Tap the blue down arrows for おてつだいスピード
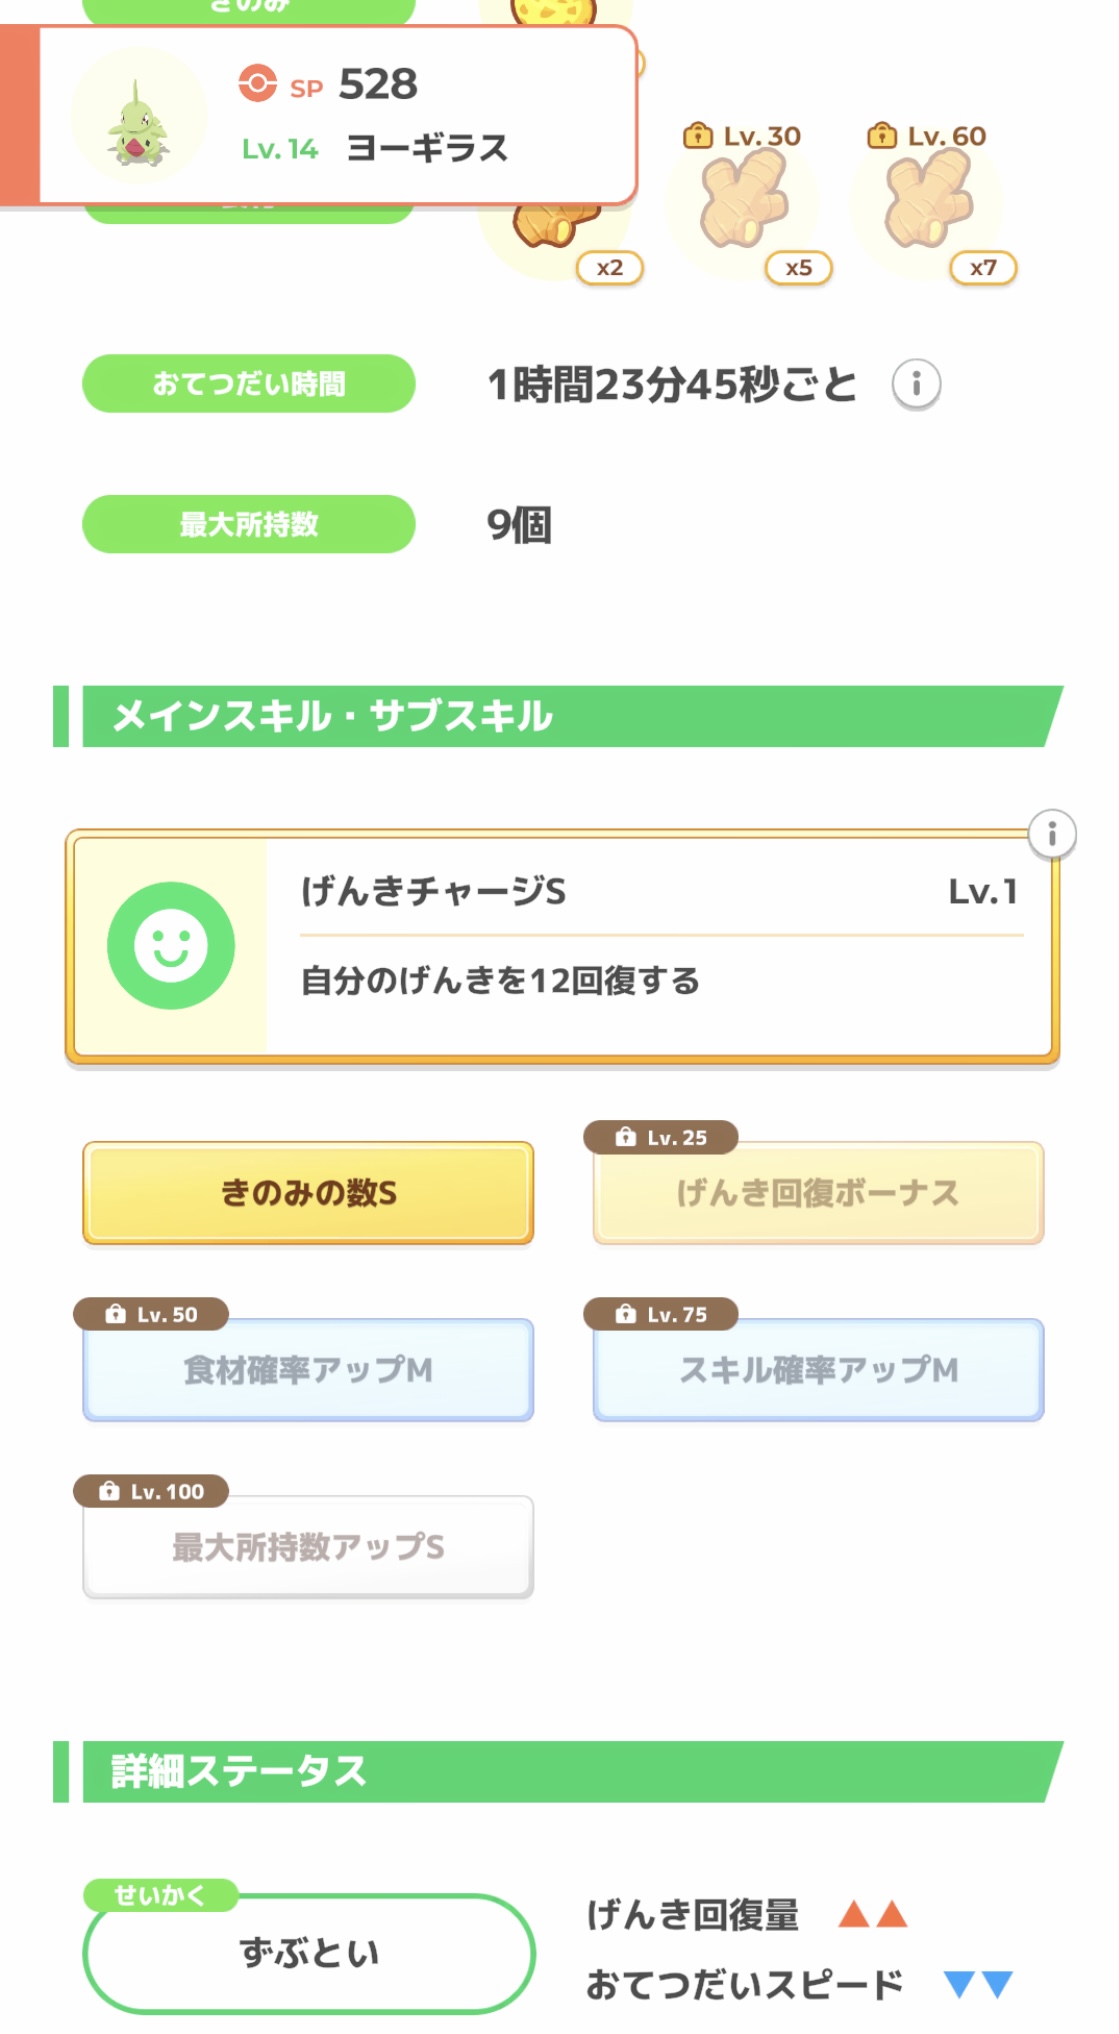 [978, 1985]
